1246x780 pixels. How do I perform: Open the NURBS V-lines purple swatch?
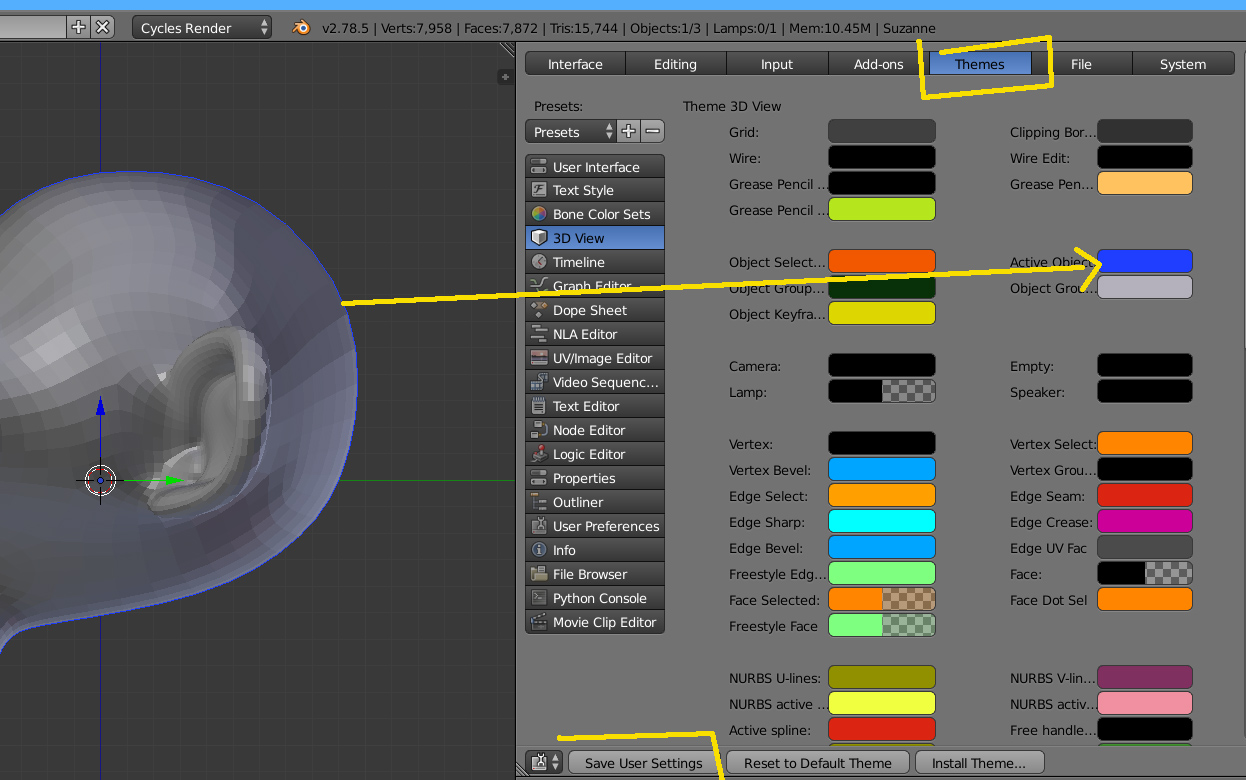pyautogui.click(x=1145, y=677)
